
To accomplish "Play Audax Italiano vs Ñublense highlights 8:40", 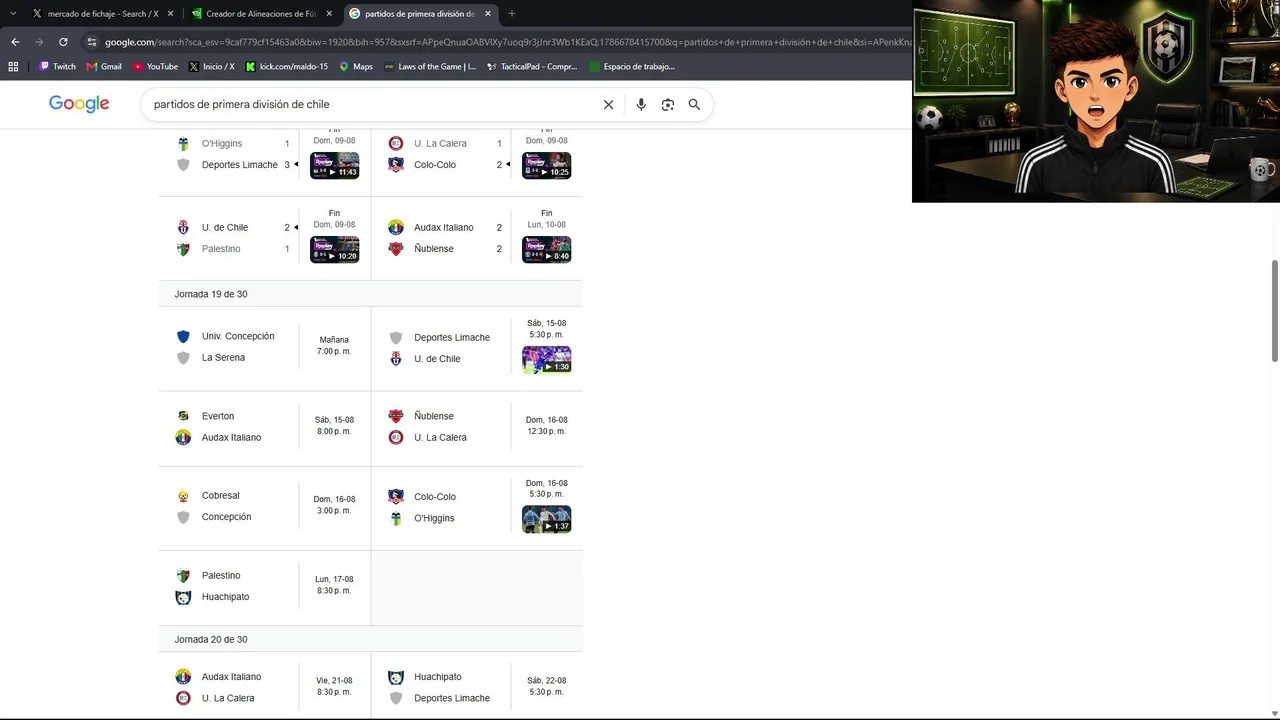I will (x=547, y=249).
